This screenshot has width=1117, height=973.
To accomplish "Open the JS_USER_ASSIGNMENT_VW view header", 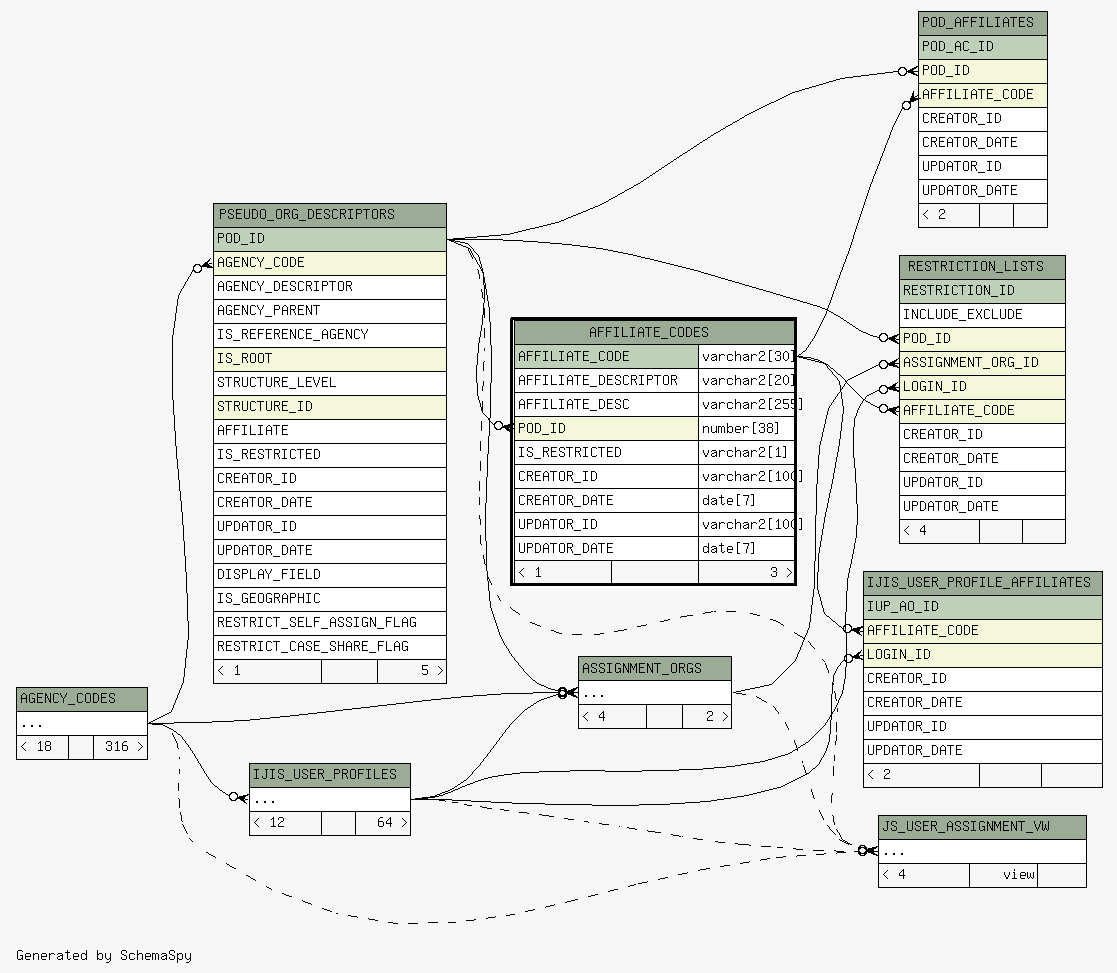I will point(982,827).
